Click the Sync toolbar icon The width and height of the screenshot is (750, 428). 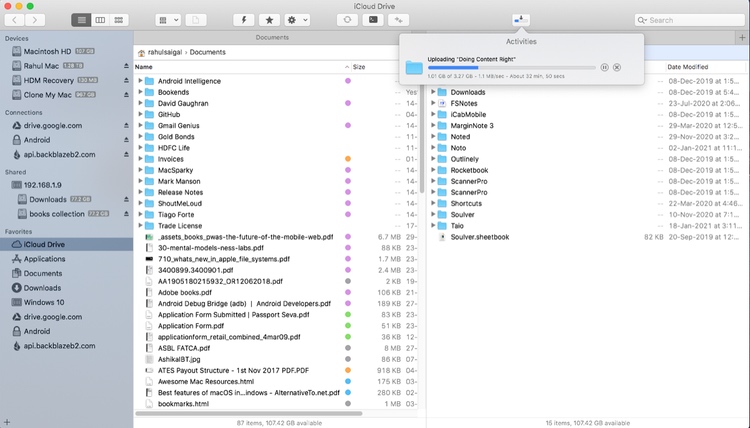346,19
